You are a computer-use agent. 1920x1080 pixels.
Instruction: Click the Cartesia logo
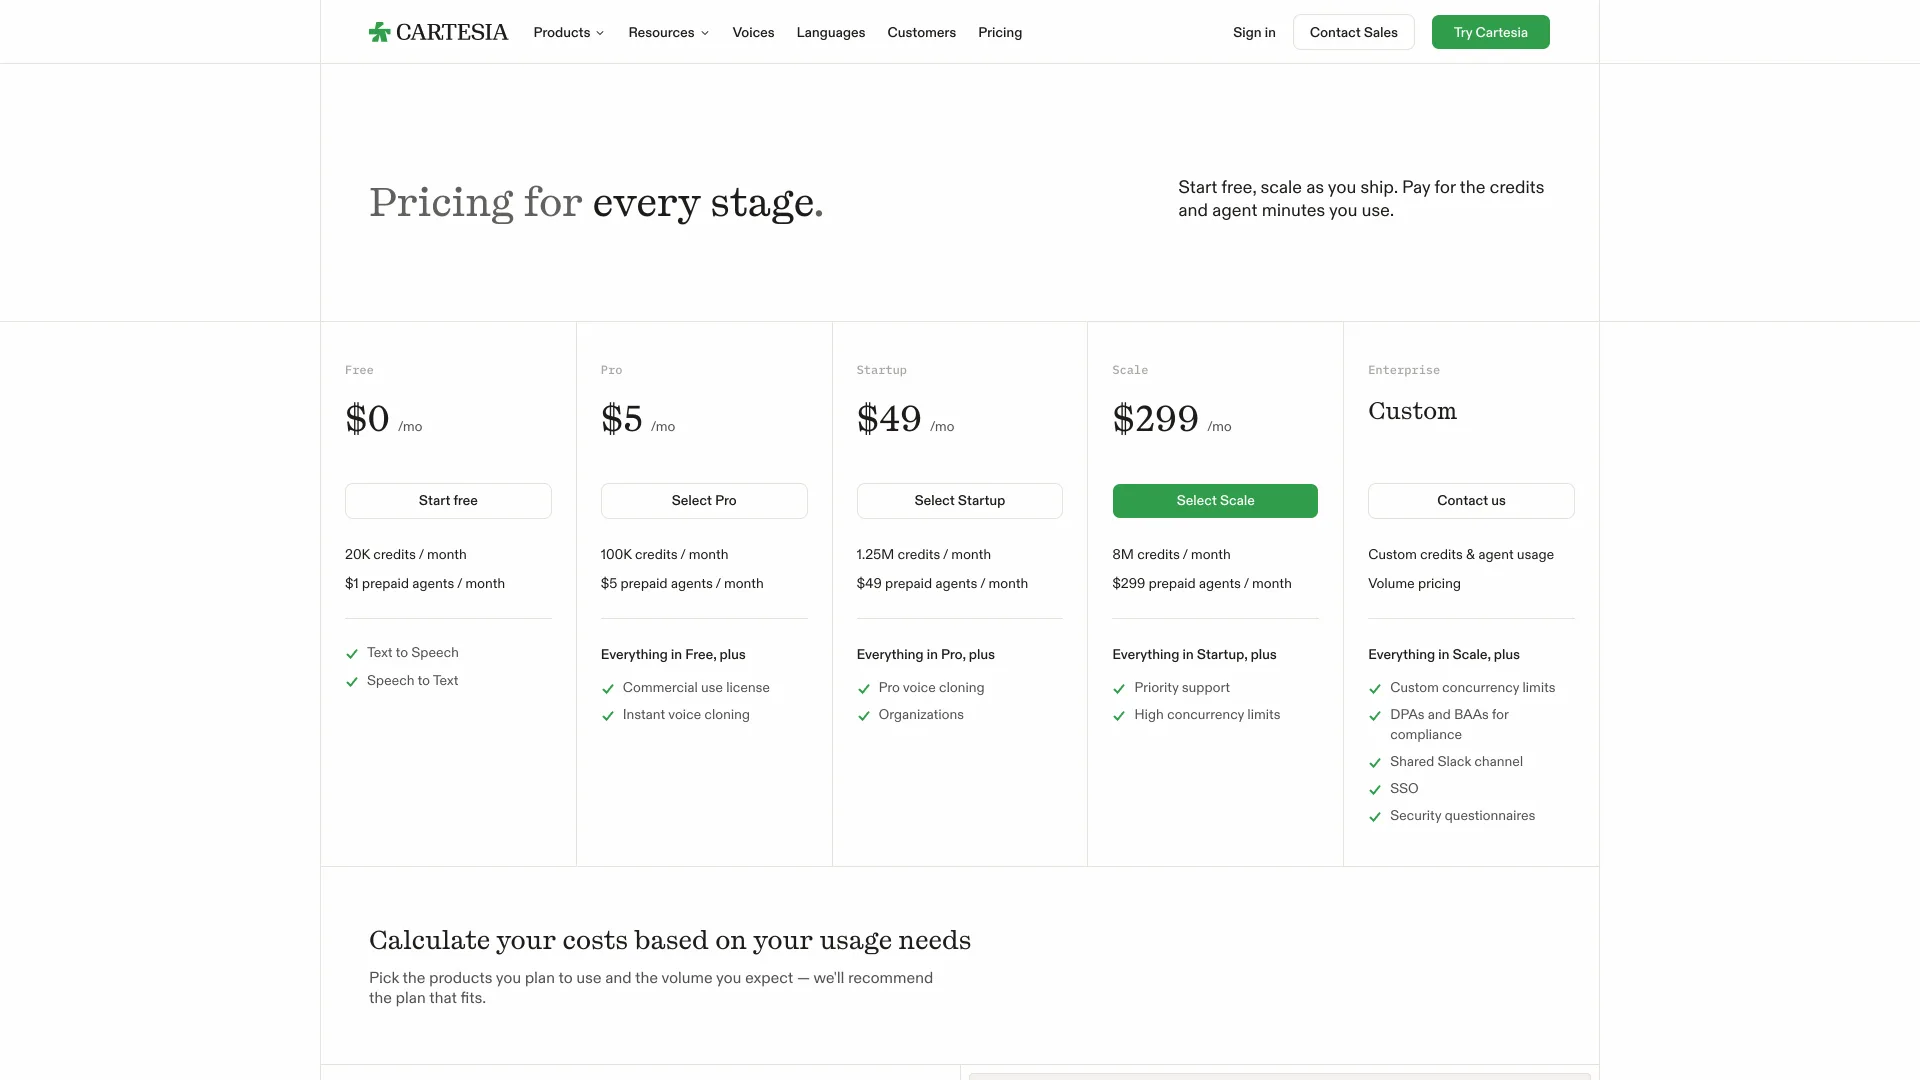pos(438,32)
